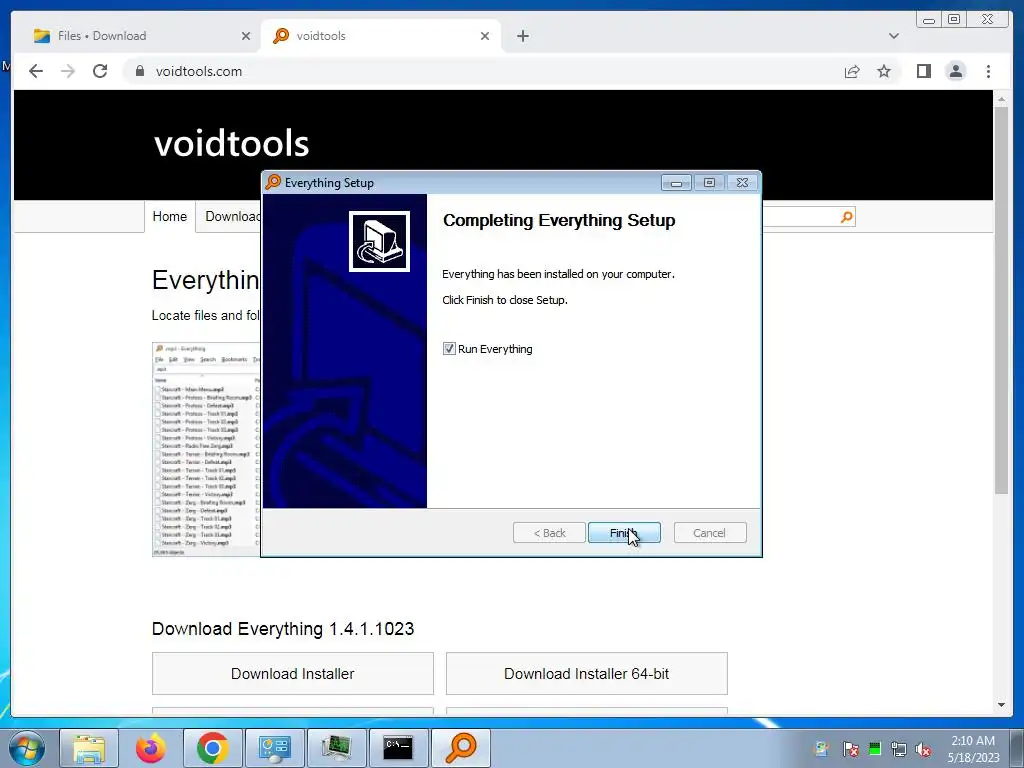1024x768 pixels.
Task: Share this page using share icon
Action: point(852,71)
